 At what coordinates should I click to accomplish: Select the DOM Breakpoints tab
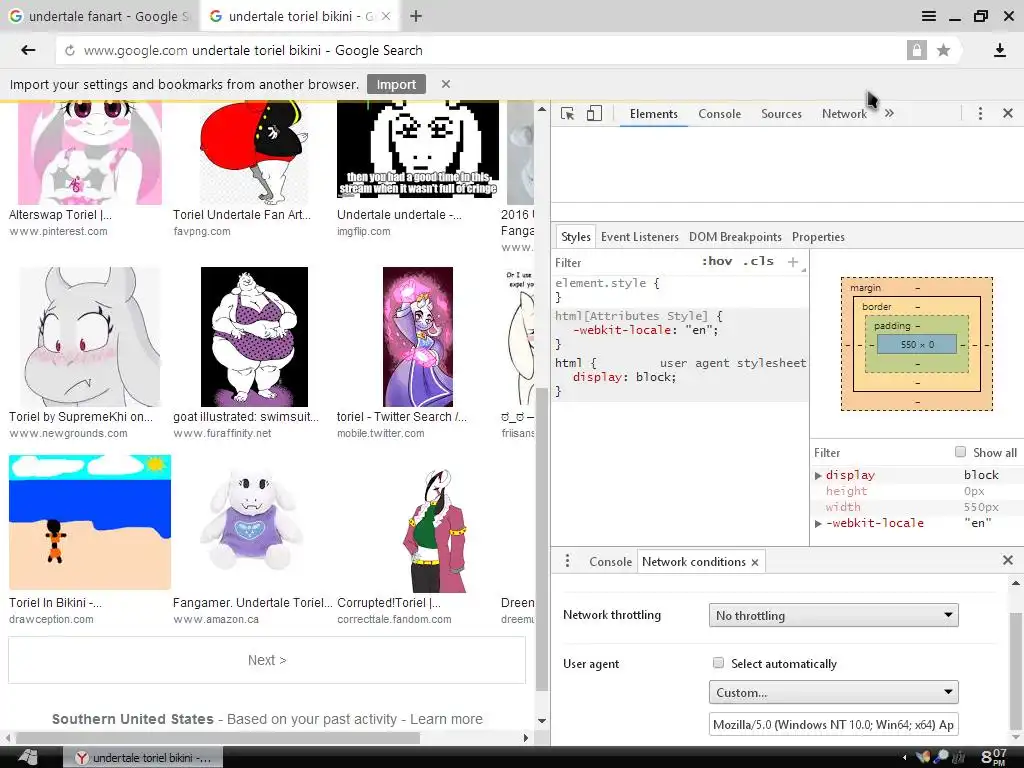[735, 236]
